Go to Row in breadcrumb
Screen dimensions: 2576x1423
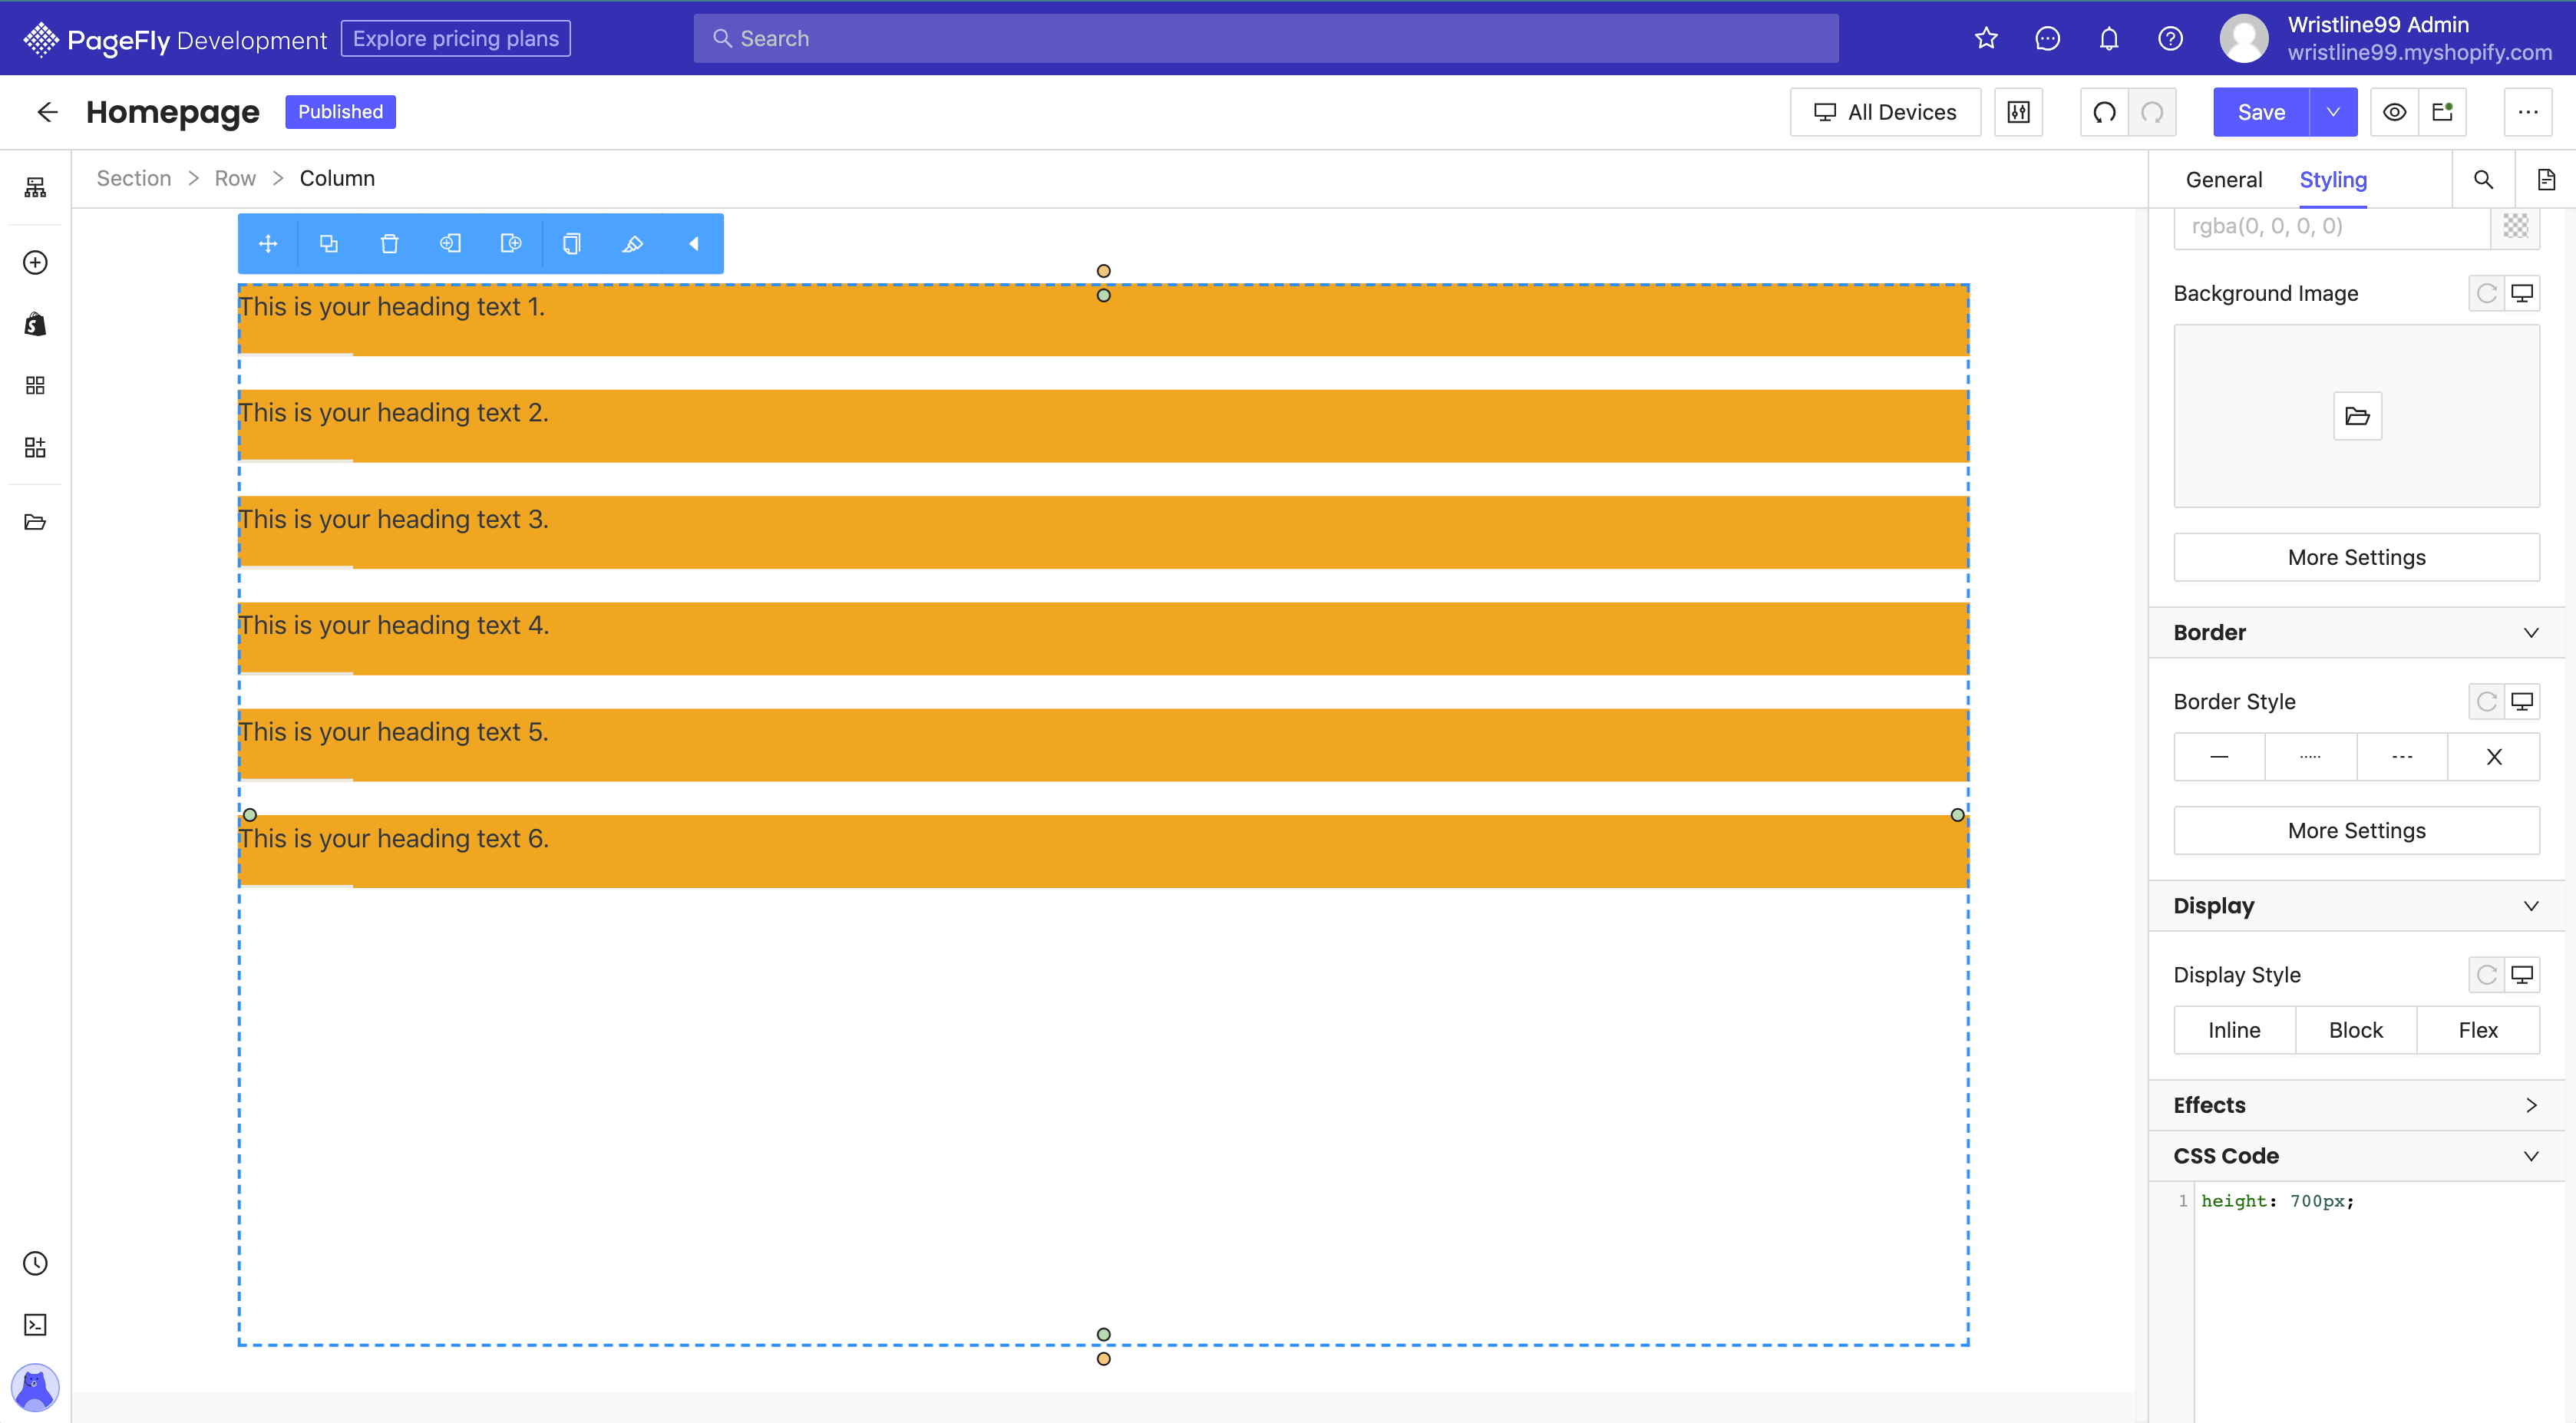[x=235, y=178]
